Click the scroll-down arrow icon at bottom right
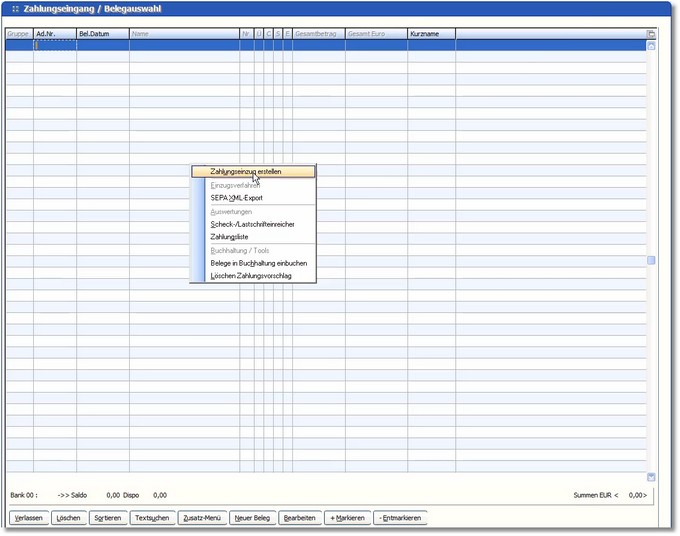 pyautogui.click(x=652, y=477)
